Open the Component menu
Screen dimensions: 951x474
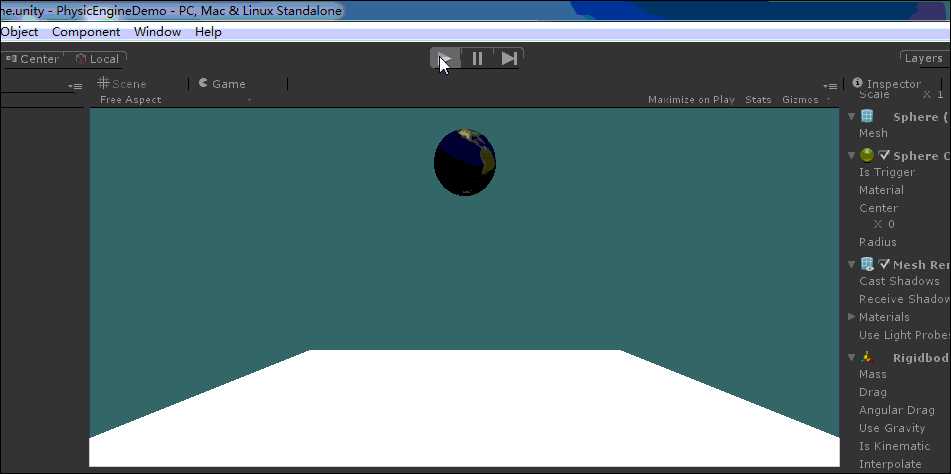click(86, 32)
